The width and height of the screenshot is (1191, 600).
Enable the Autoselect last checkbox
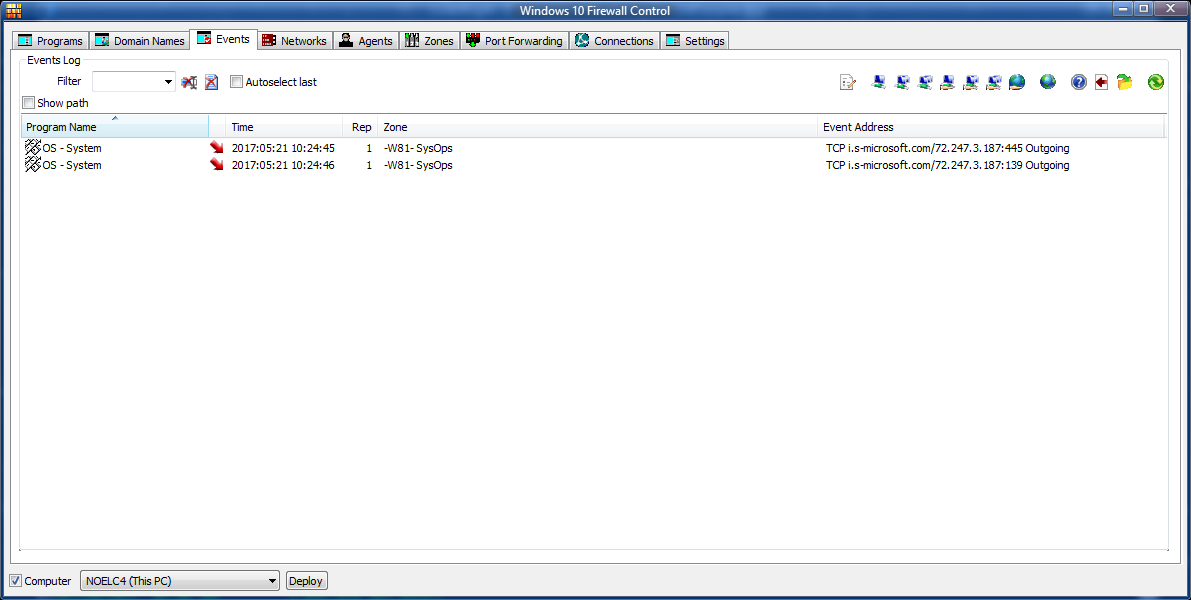pyautogui.click(x=237, y=82)
